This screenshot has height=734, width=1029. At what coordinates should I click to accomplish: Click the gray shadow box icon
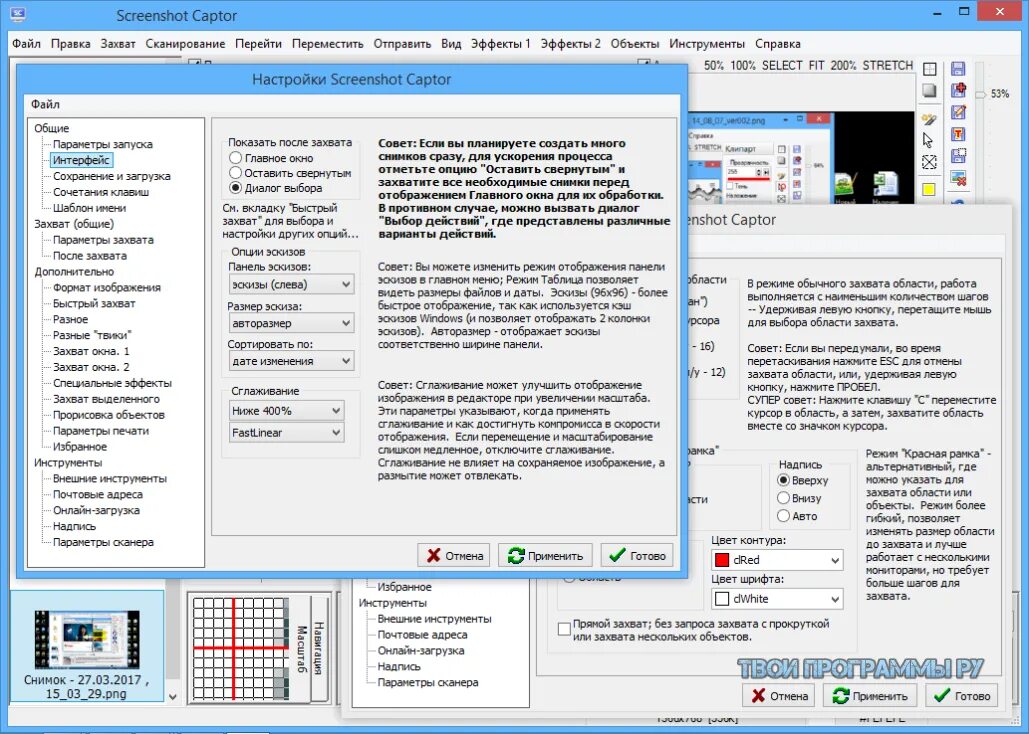pyautogui.click(x=929, y=91)
